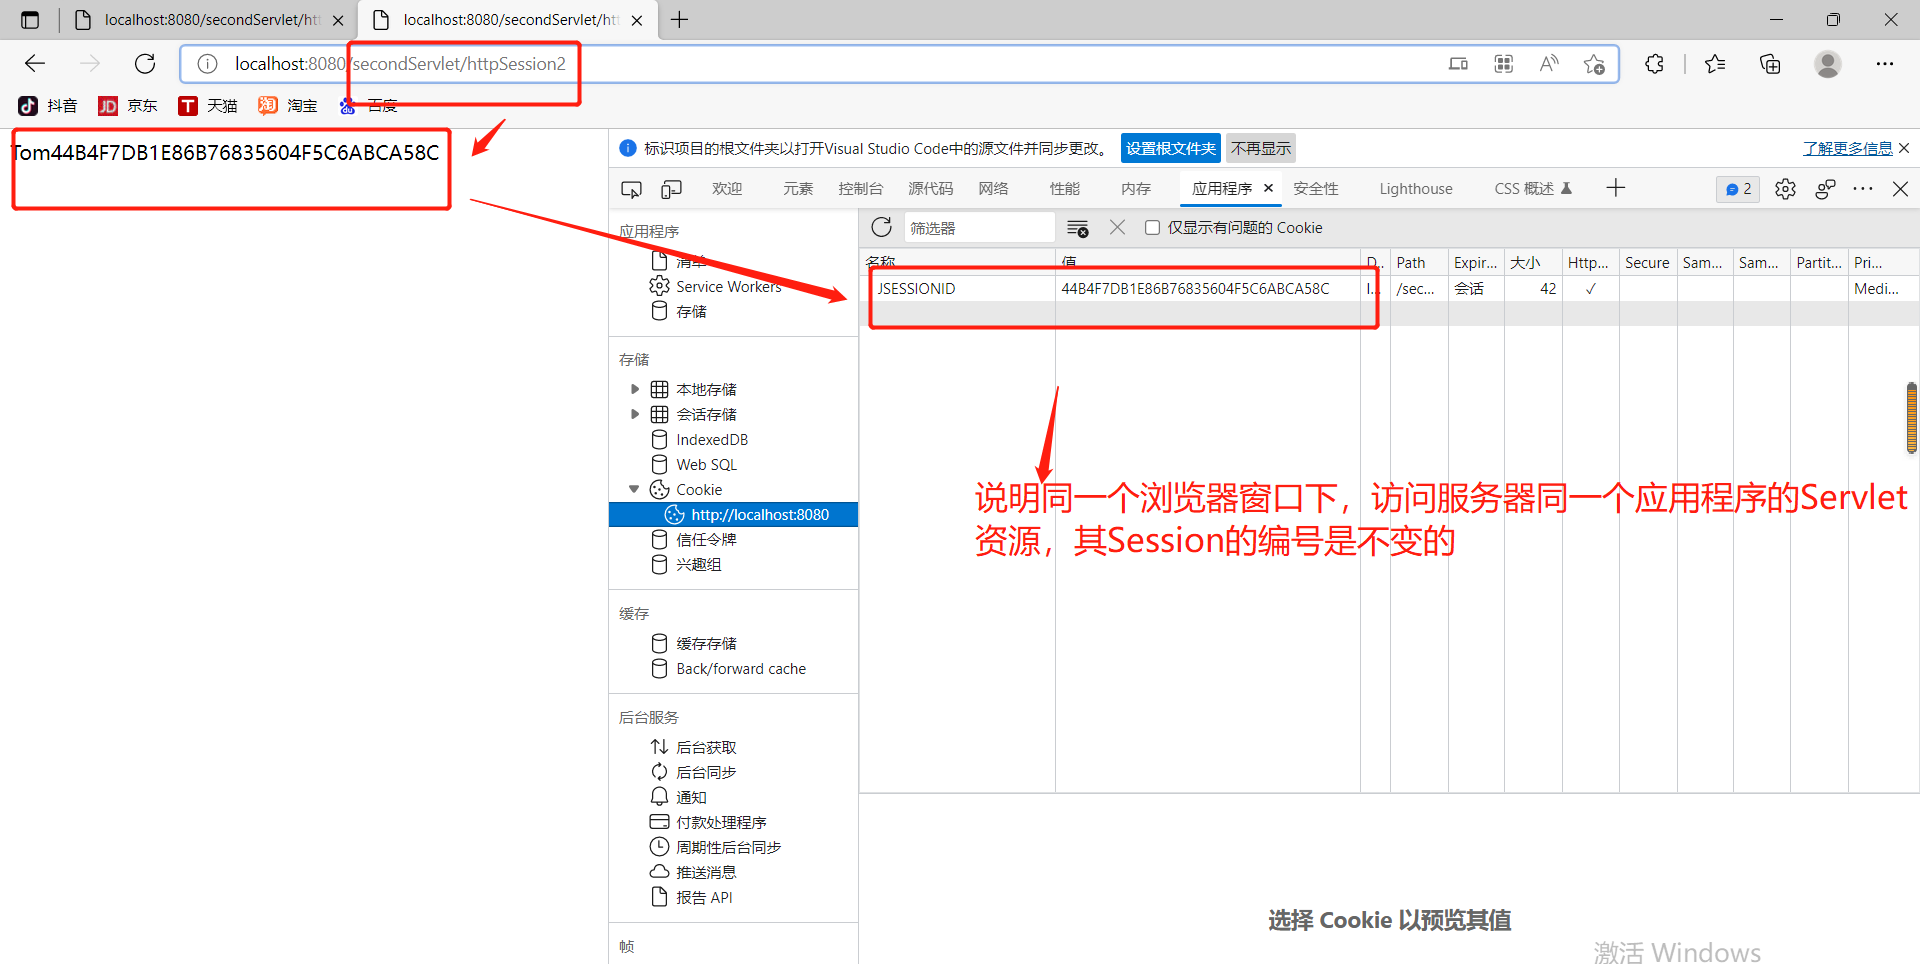
Task: Click the Secure column header
Action: [1647, 262]
